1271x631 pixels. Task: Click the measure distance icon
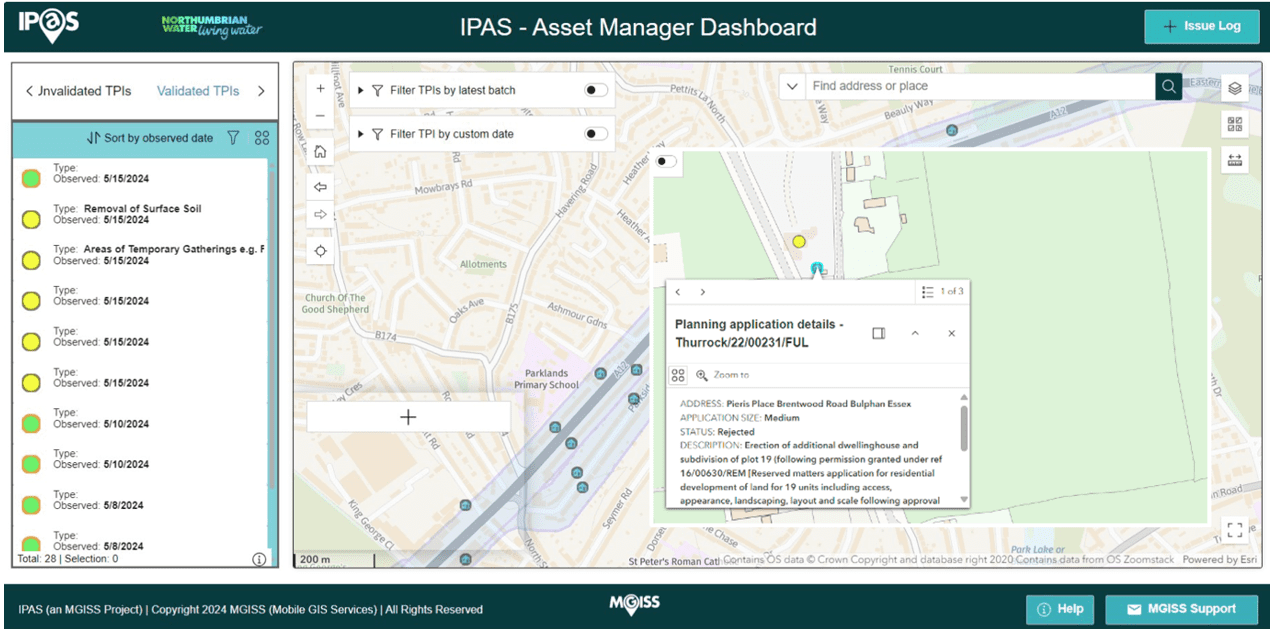[1235, 159]
